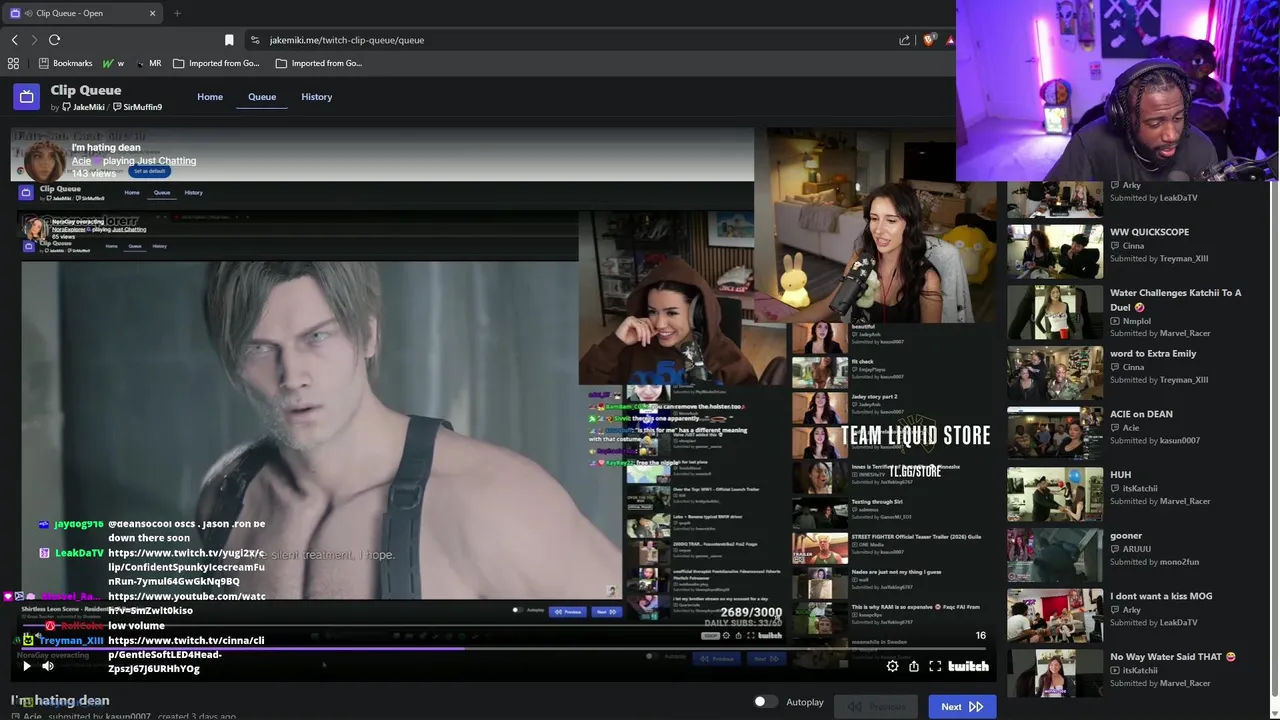Screen dimensions: 1280x720
Task: Toggle the Autoplay switch
Action: [765, 702]
